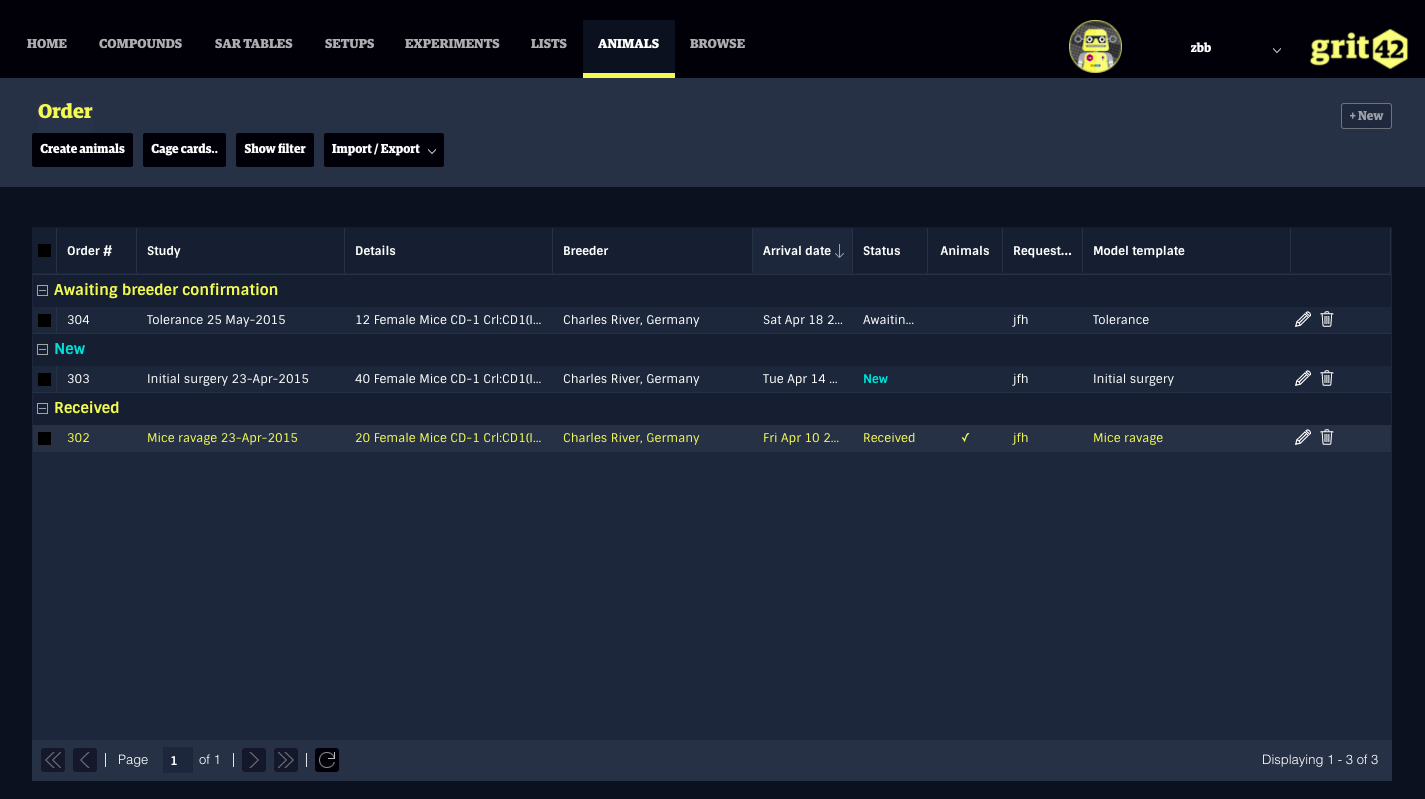Go to the next page using the arrow icon

coord(254,760)
